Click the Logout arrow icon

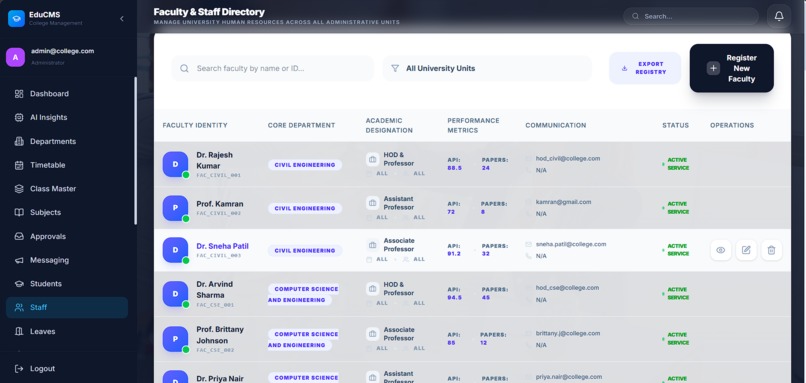19,369
